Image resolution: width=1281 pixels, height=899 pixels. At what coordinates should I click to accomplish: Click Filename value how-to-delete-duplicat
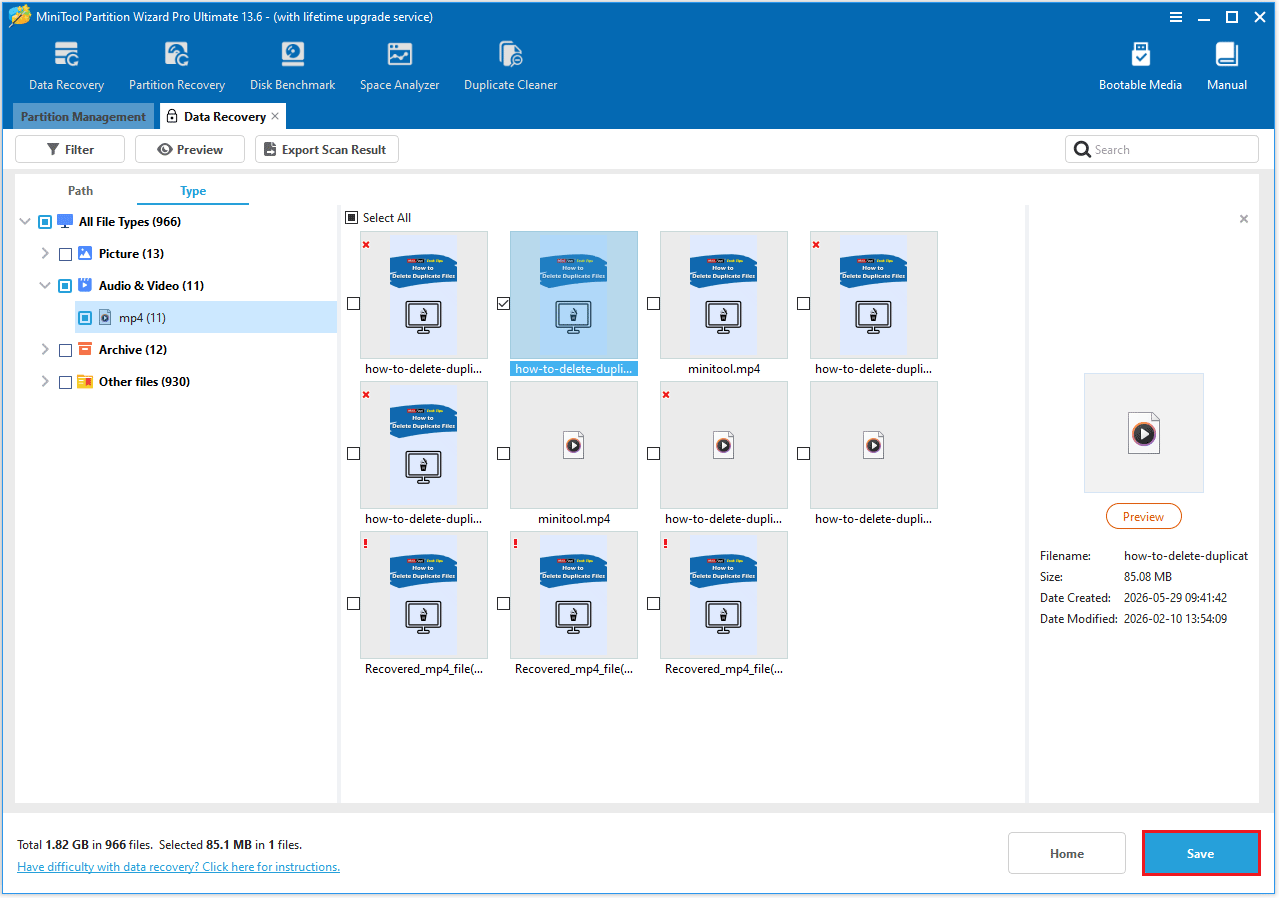[1186, 556]
